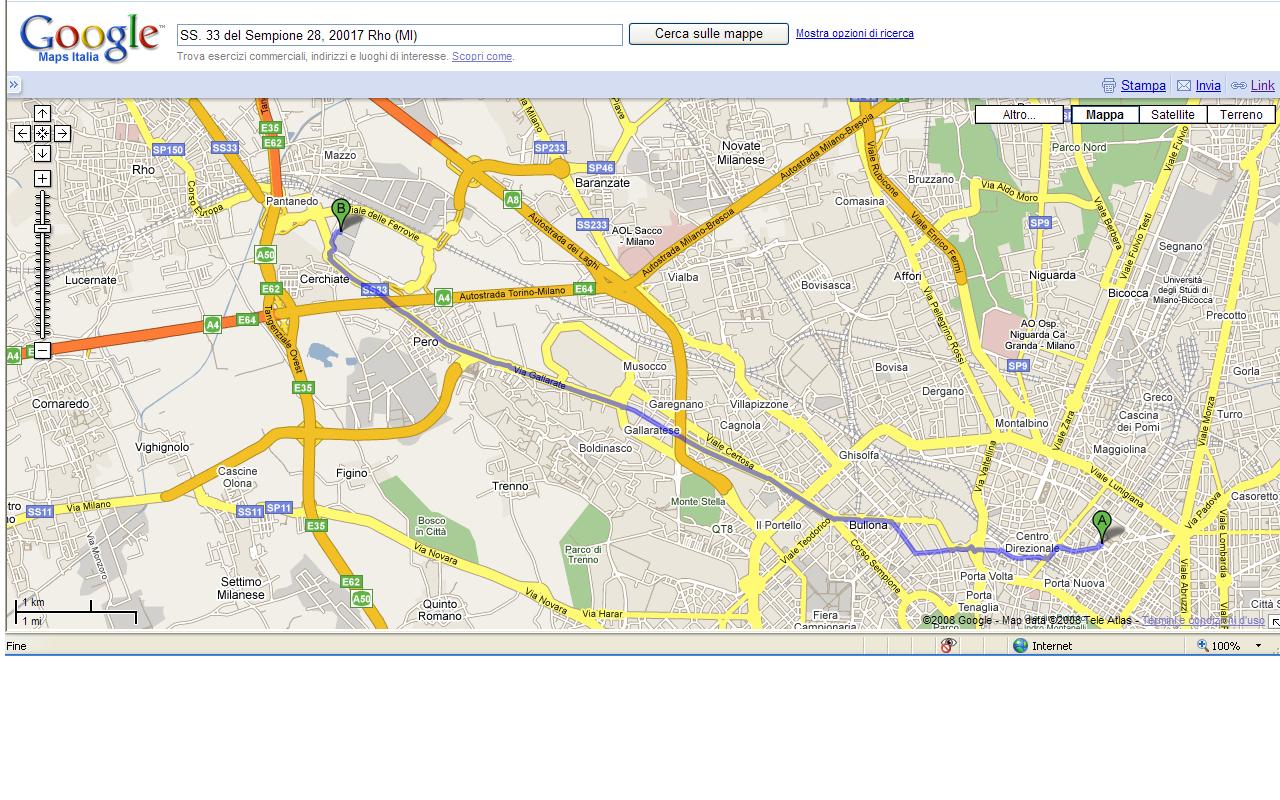1280x800 pixels.
Task: Click the Cerca sulle mappe button
Action: coord(709,34)
